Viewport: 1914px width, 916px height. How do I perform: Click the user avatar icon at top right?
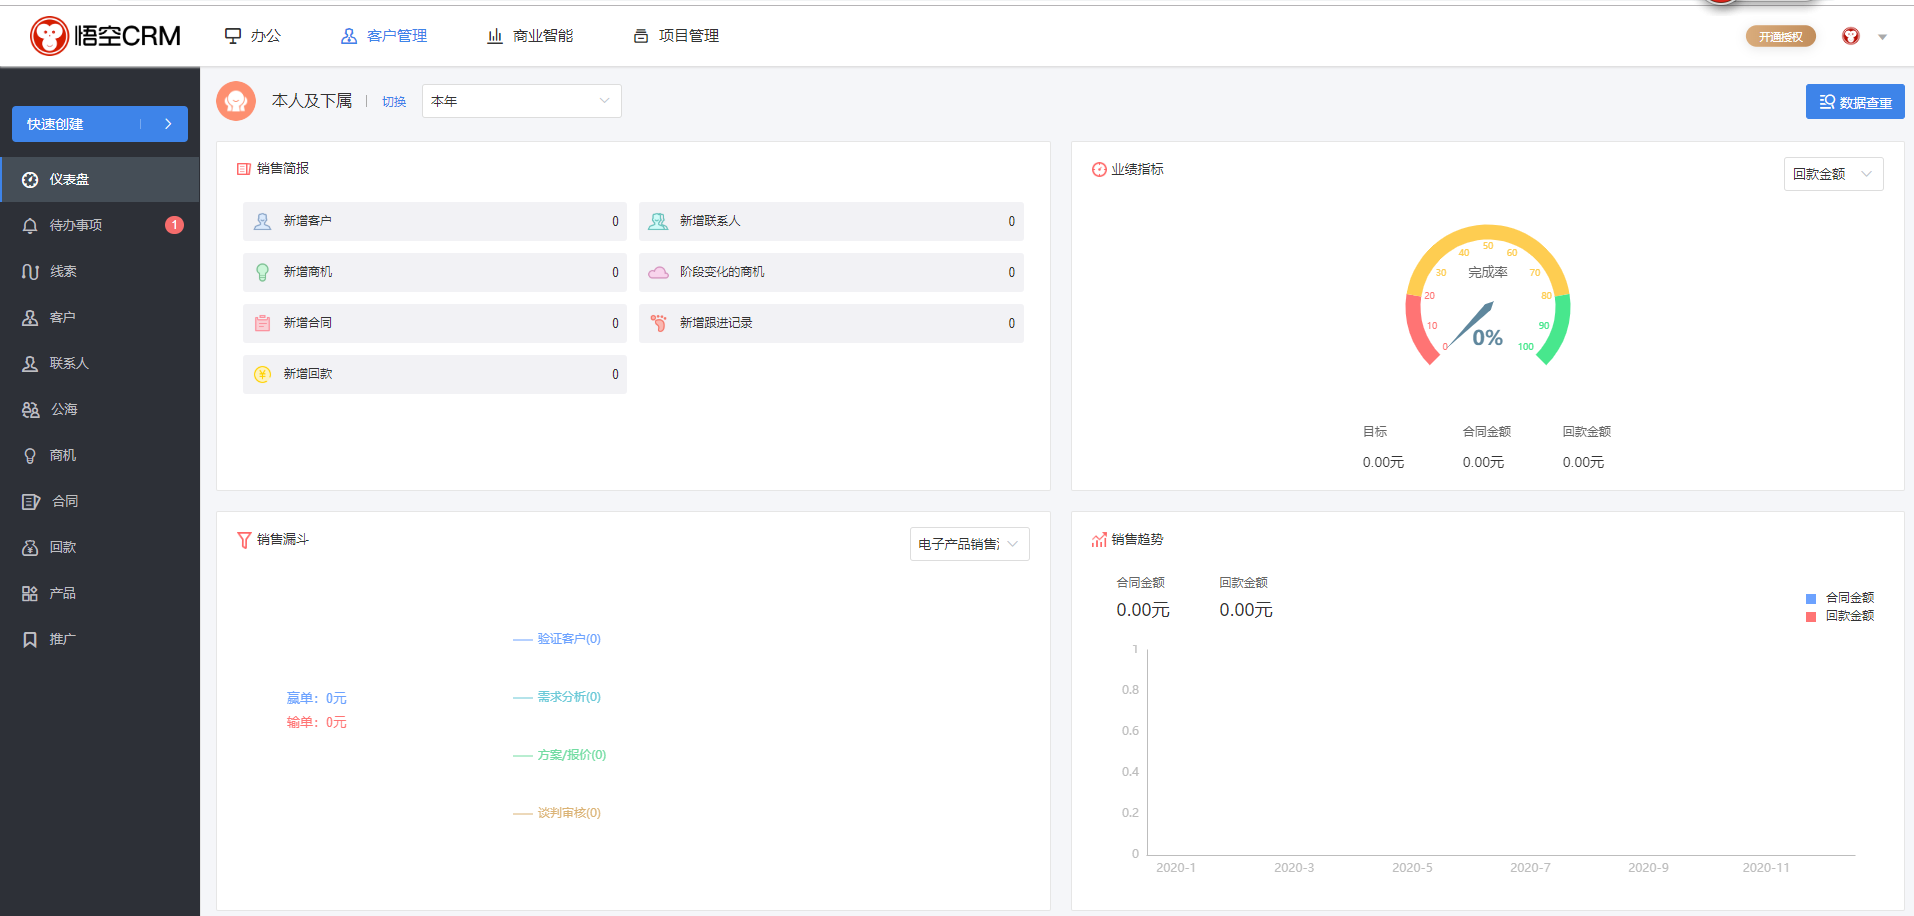point(1851,36)
